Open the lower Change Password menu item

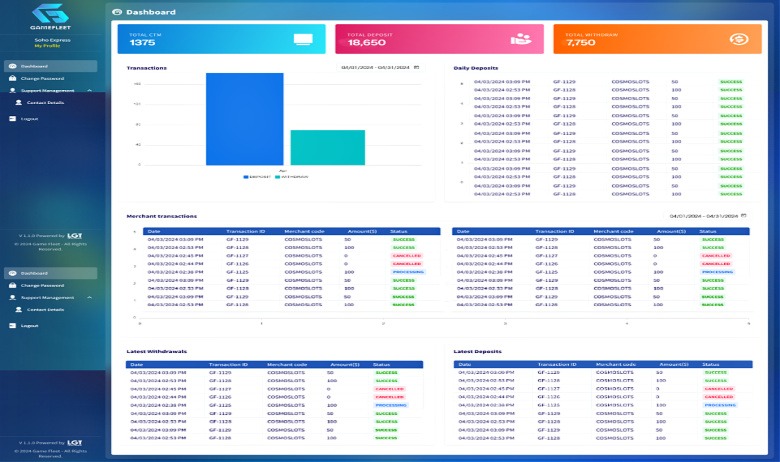42,285
